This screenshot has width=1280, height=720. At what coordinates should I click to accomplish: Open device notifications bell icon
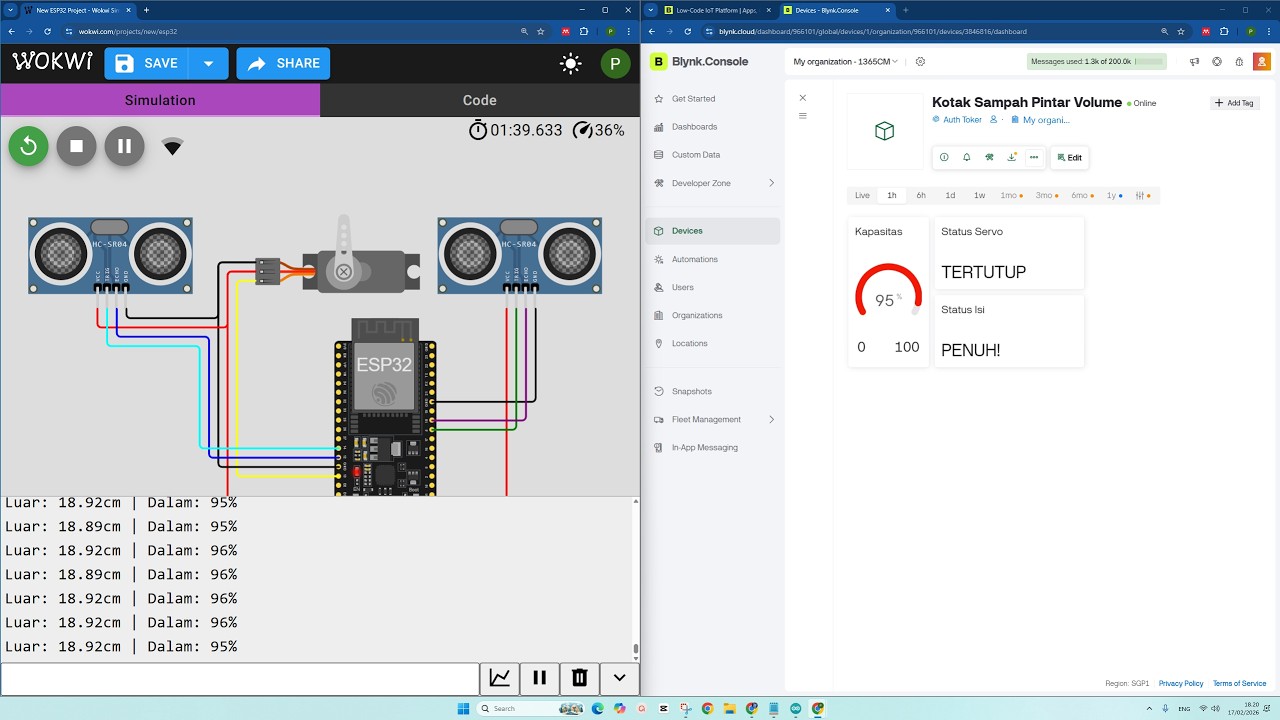pyautogui.click(x=966, y=157)
